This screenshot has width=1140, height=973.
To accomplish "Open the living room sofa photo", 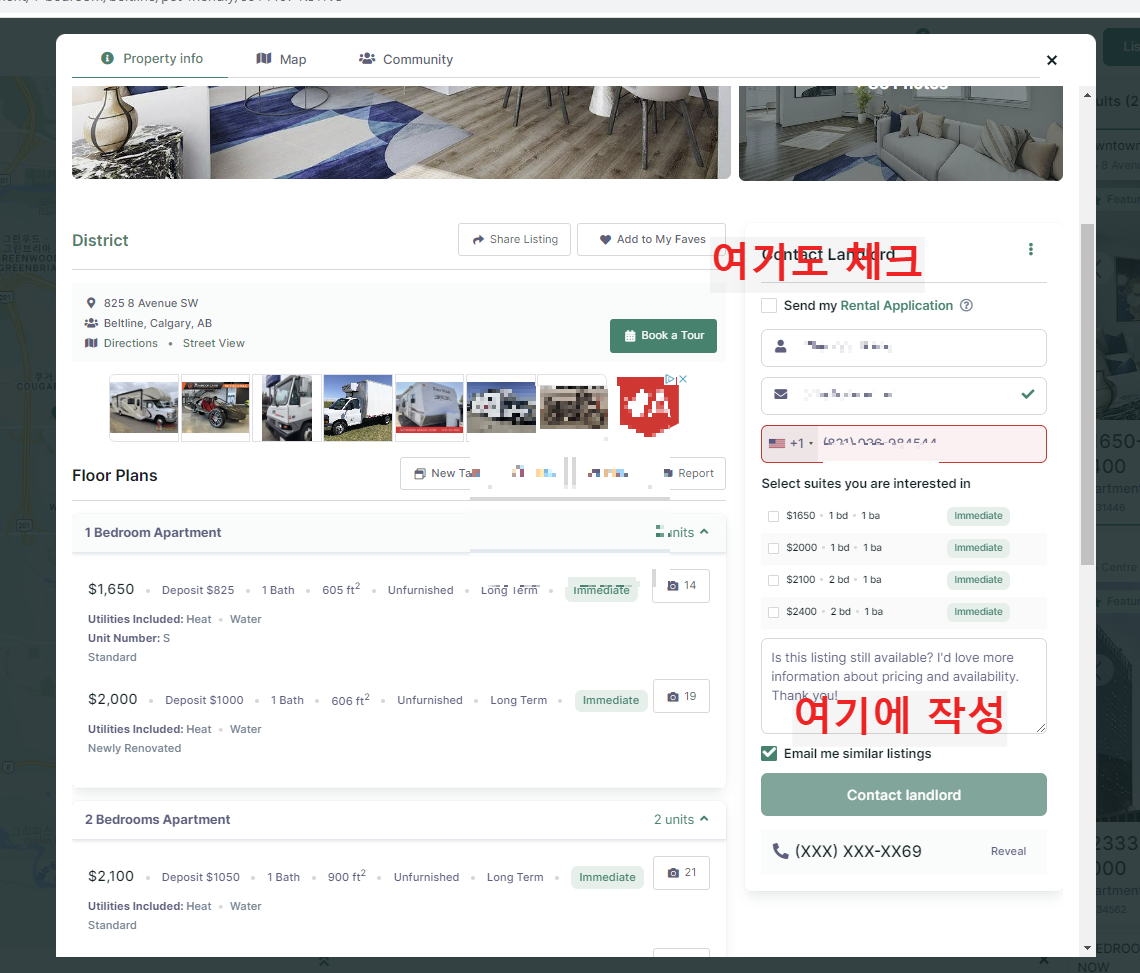I will click(901, 133).
